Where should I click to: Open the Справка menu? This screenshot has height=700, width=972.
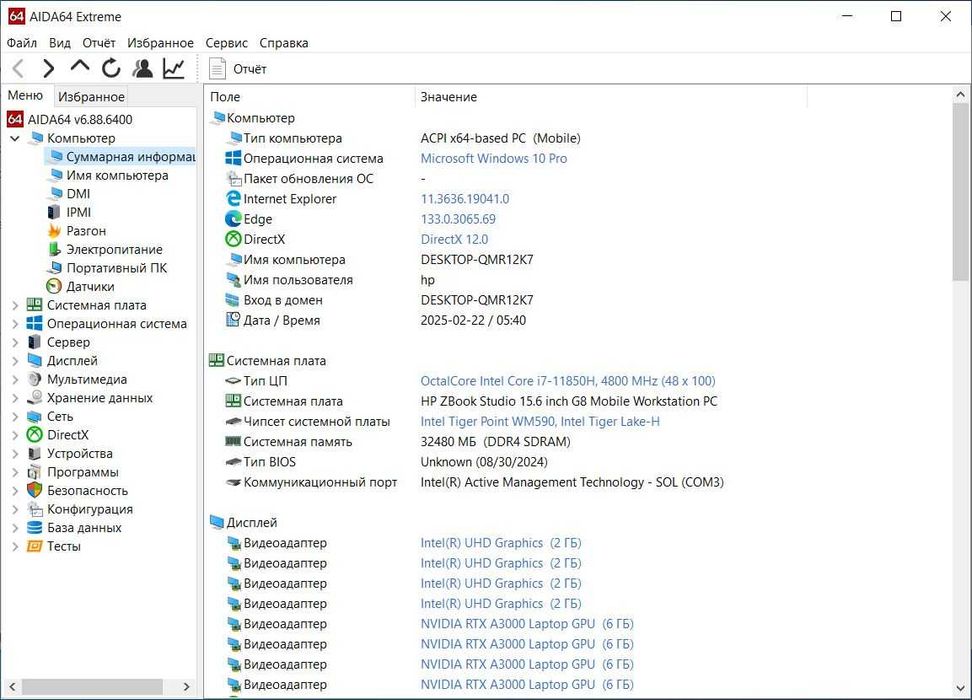(283, 43)
